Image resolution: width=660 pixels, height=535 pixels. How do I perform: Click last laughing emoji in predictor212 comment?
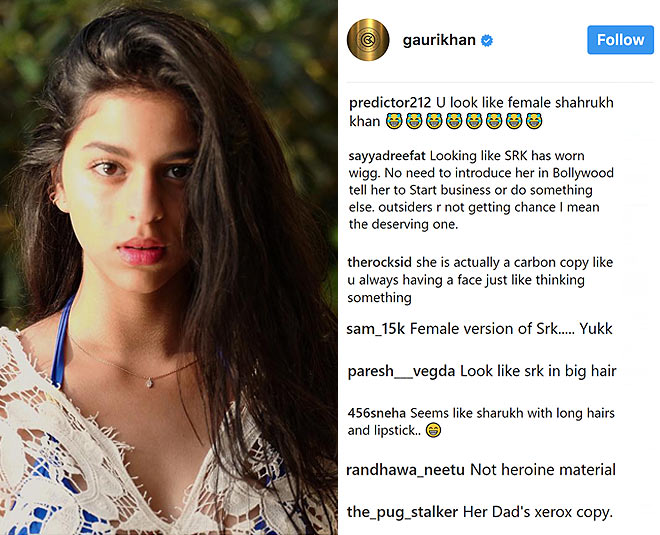click(x=534, y=121)
